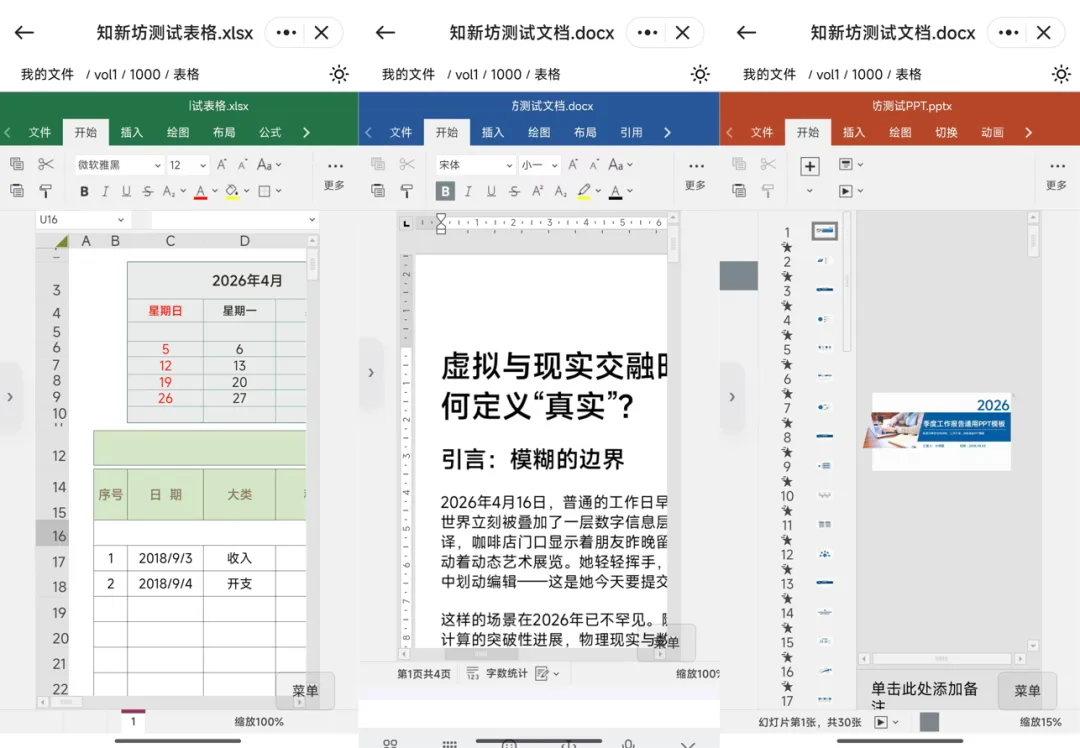This screenshot has width=1080, height=748.
Task: Go back from 知新坊测试表格.xlsx
Action: click(25, 32)
